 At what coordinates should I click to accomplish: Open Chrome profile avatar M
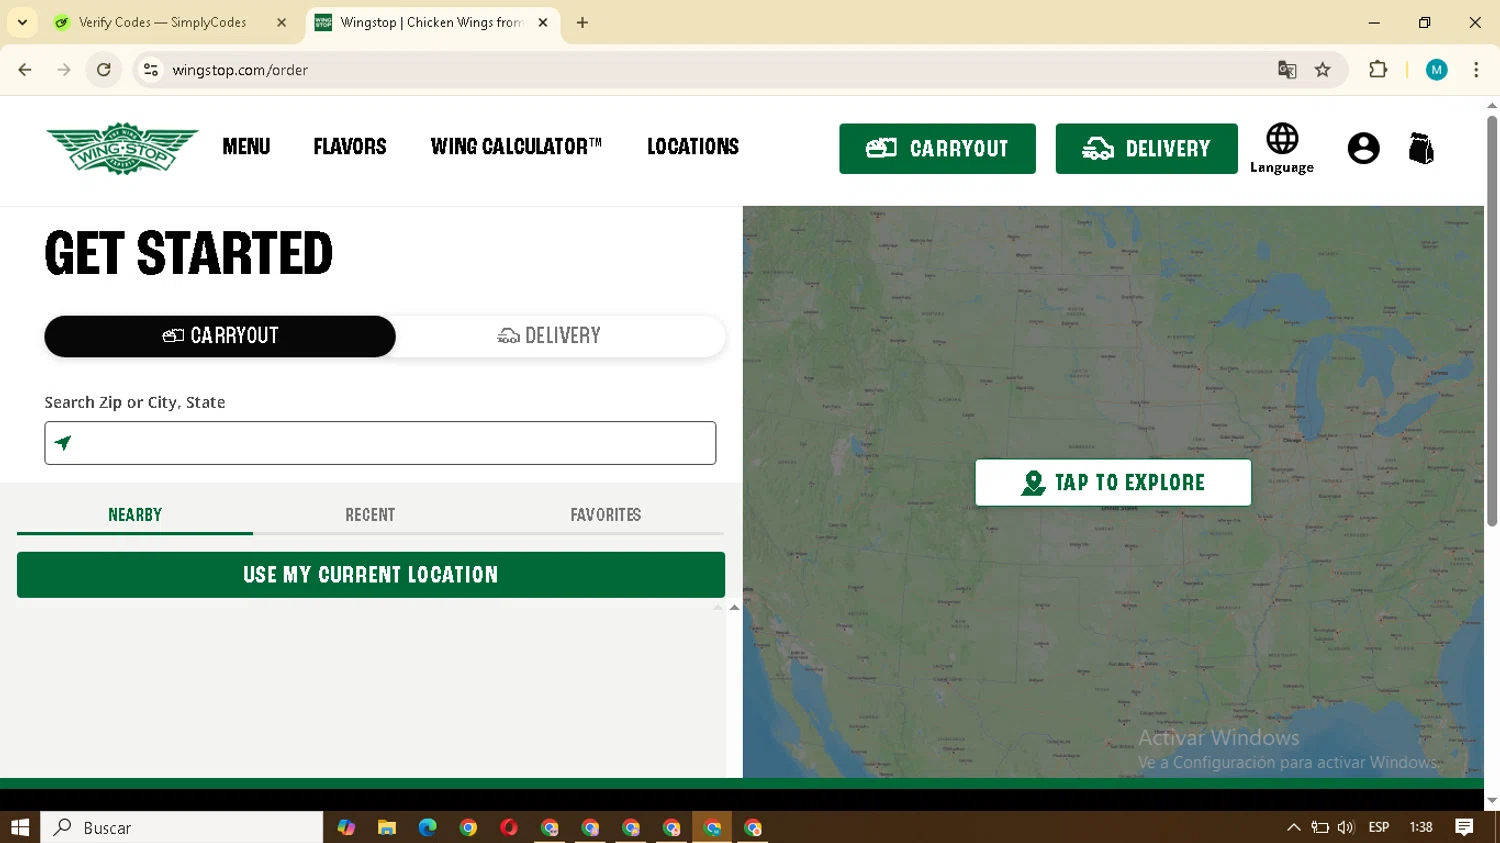1437,70
